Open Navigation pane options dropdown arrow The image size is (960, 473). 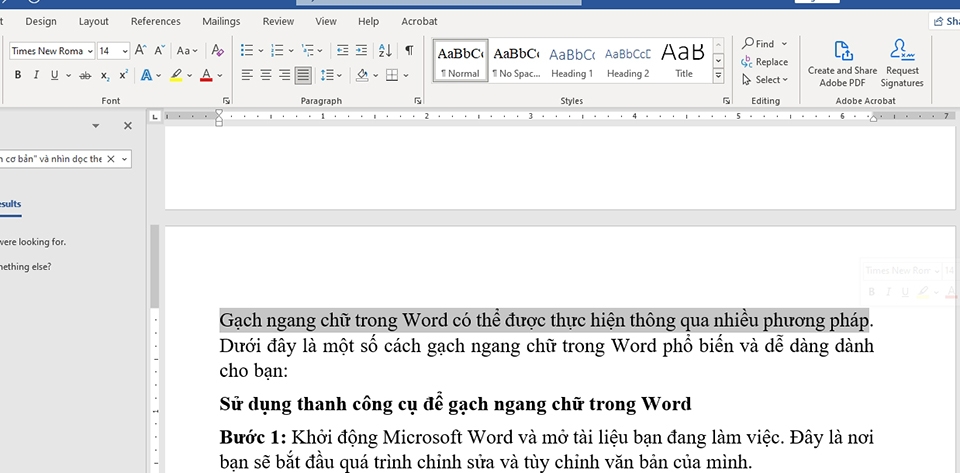[96, 125]
